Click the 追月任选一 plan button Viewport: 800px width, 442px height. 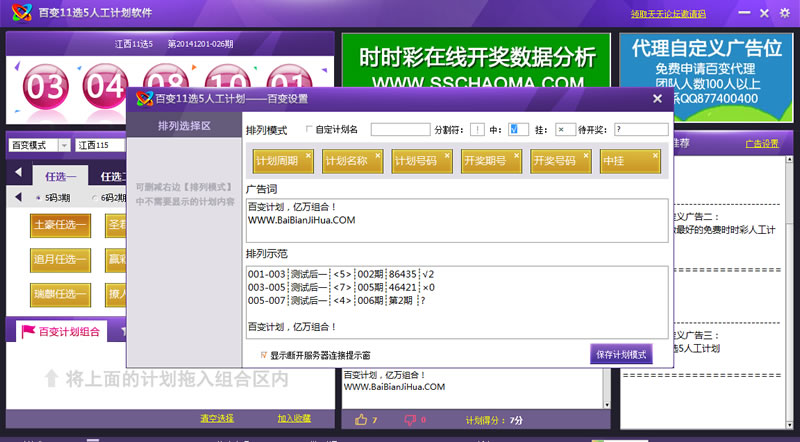click(60, 260)
